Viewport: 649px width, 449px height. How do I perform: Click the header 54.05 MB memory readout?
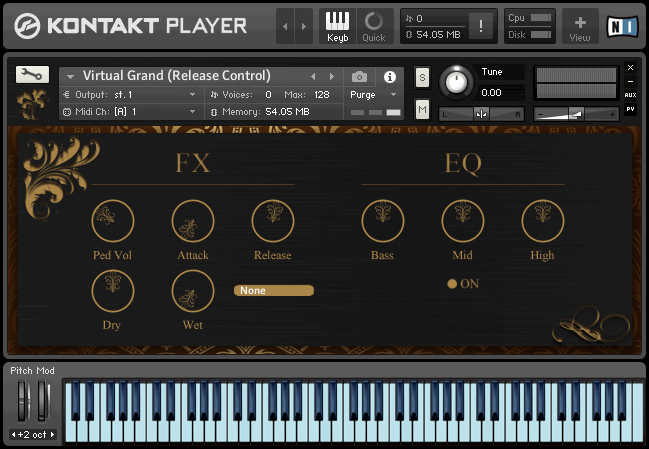click(x=438, y=35)
